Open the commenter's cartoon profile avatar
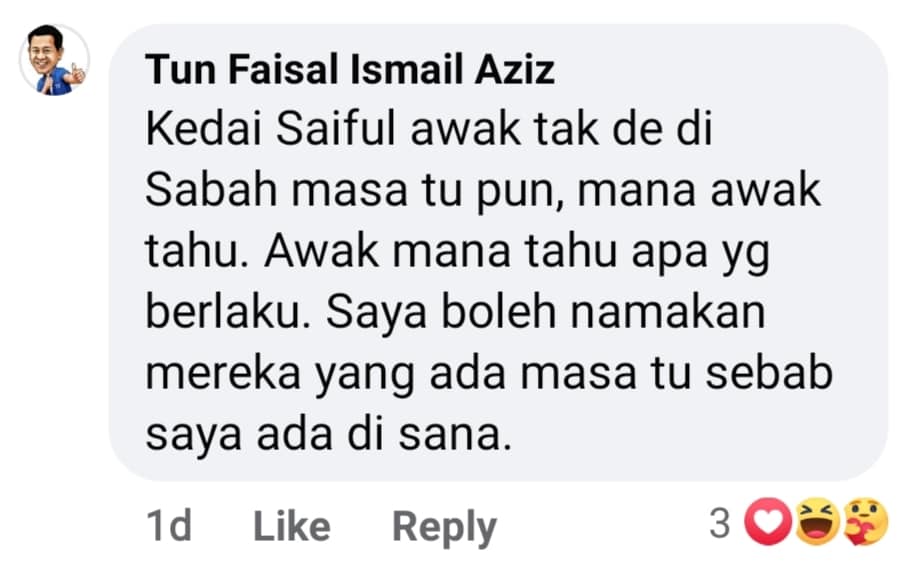 (54, 60)
